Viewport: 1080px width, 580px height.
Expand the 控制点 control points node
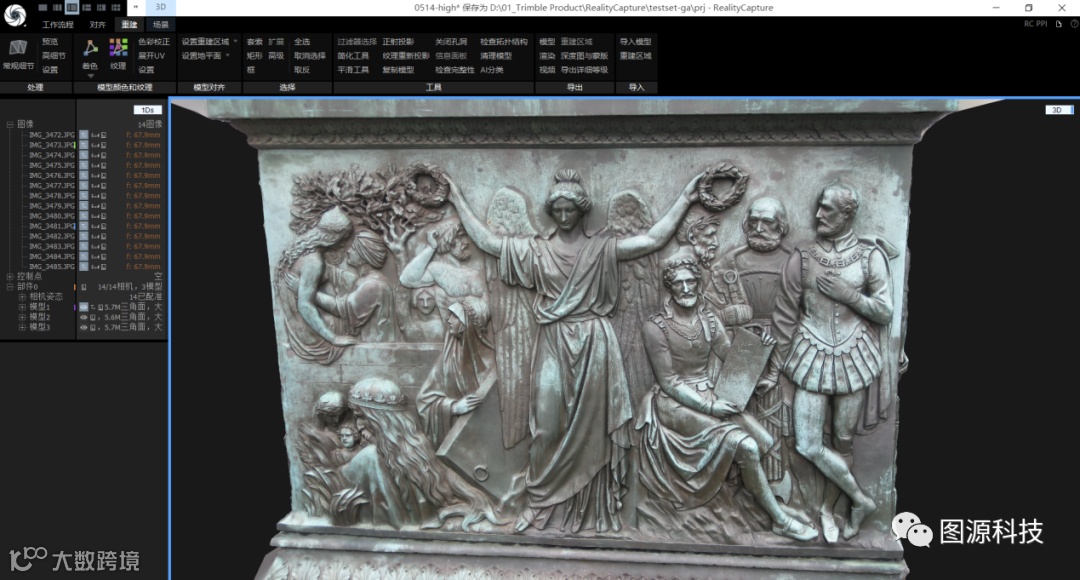(x=10, y=276)
